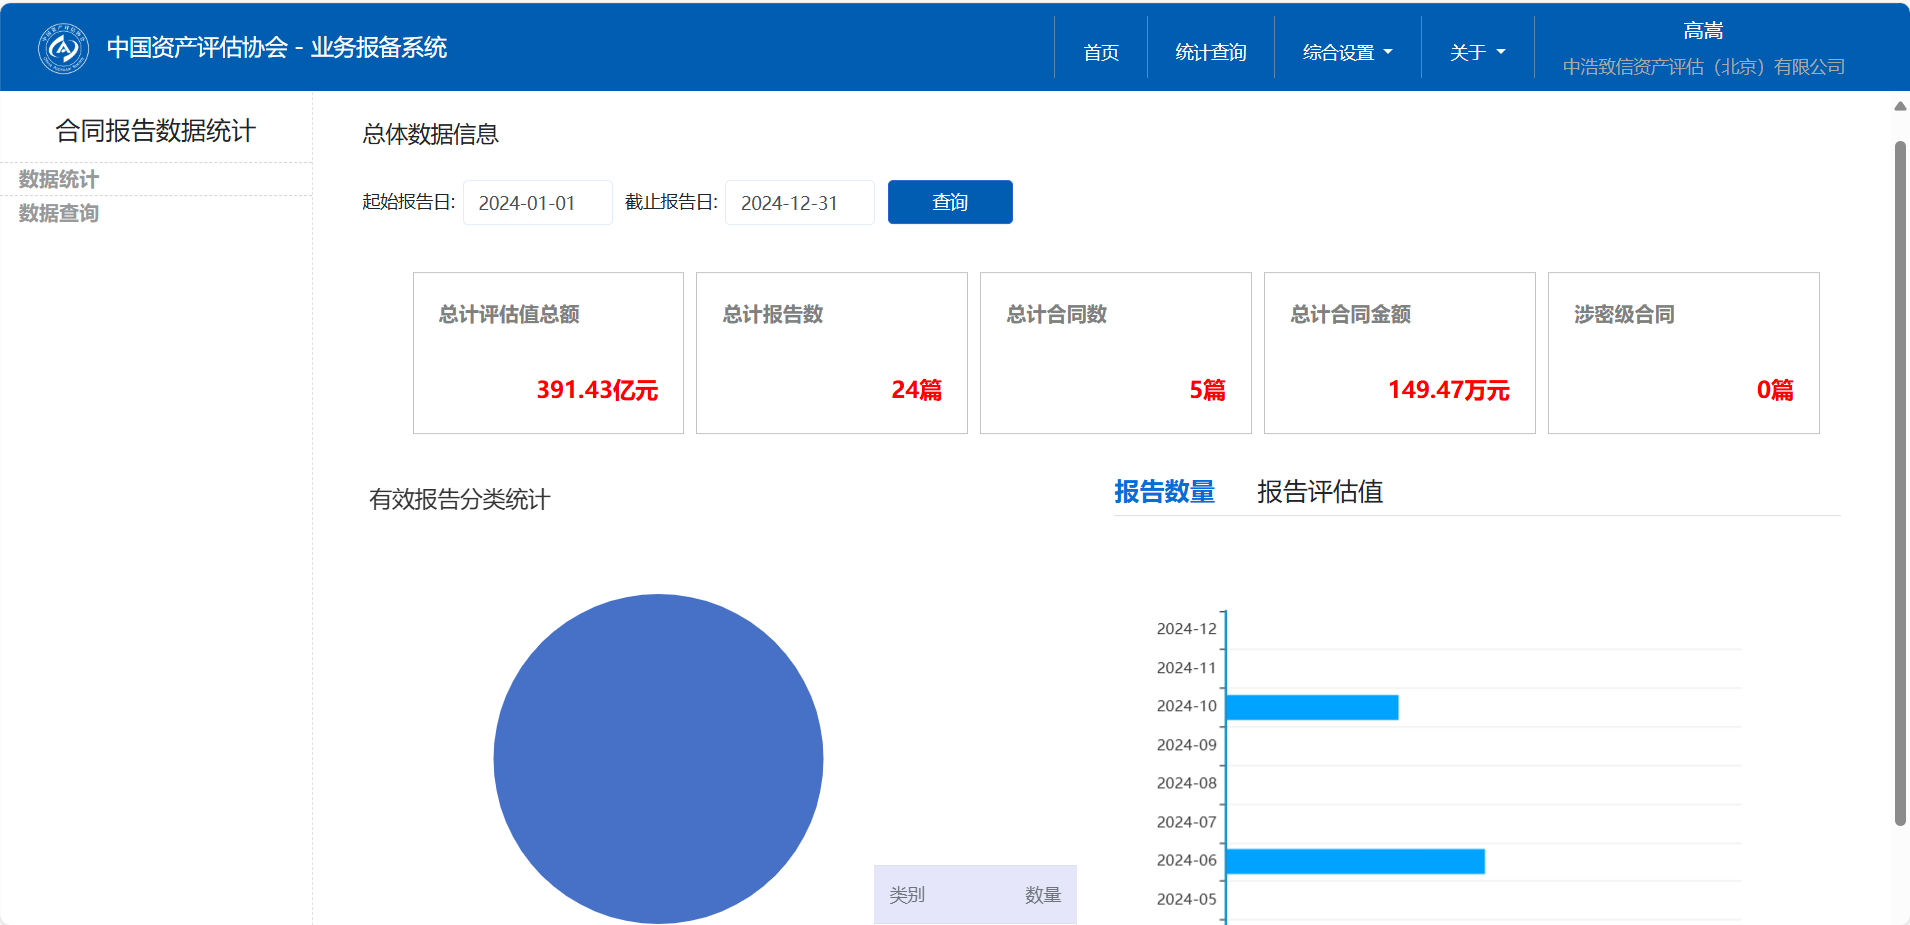
Task: Expand the 综合设置 dropdown menu
Action: [1346, 52]
